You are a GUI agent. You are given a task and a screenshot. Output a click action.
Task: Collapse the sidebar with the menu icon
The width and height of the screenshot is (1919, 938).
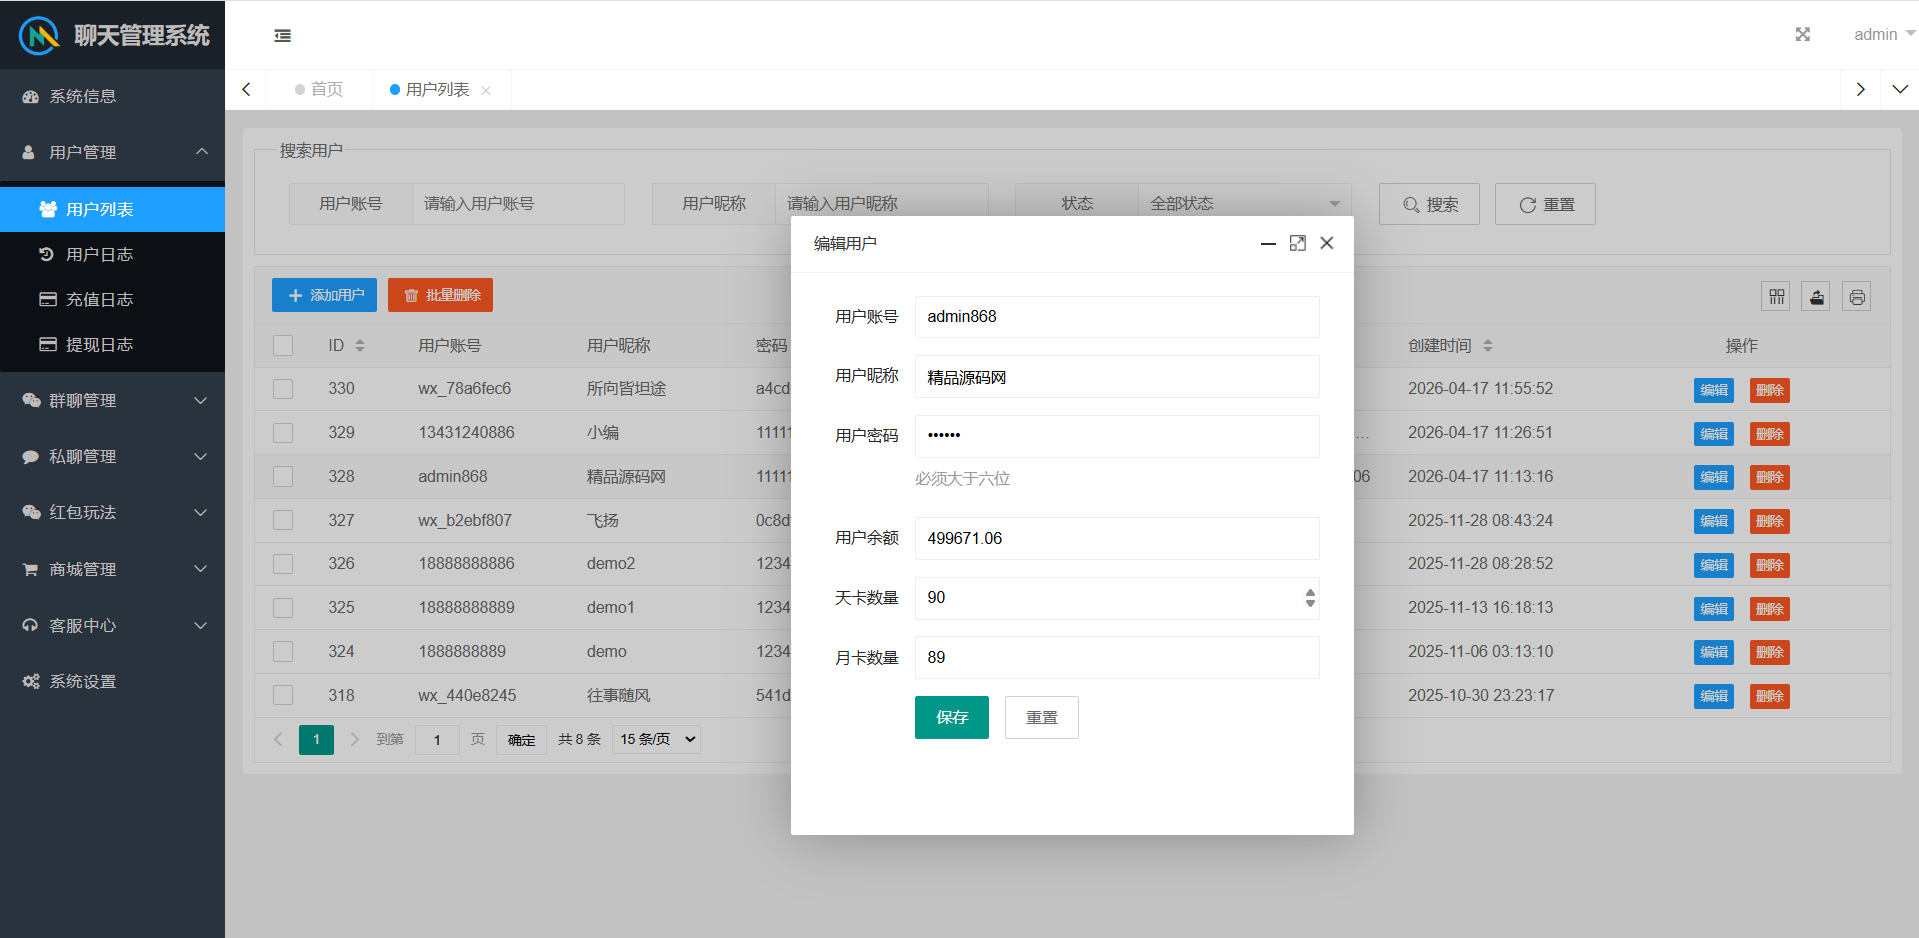coord(283,36)
